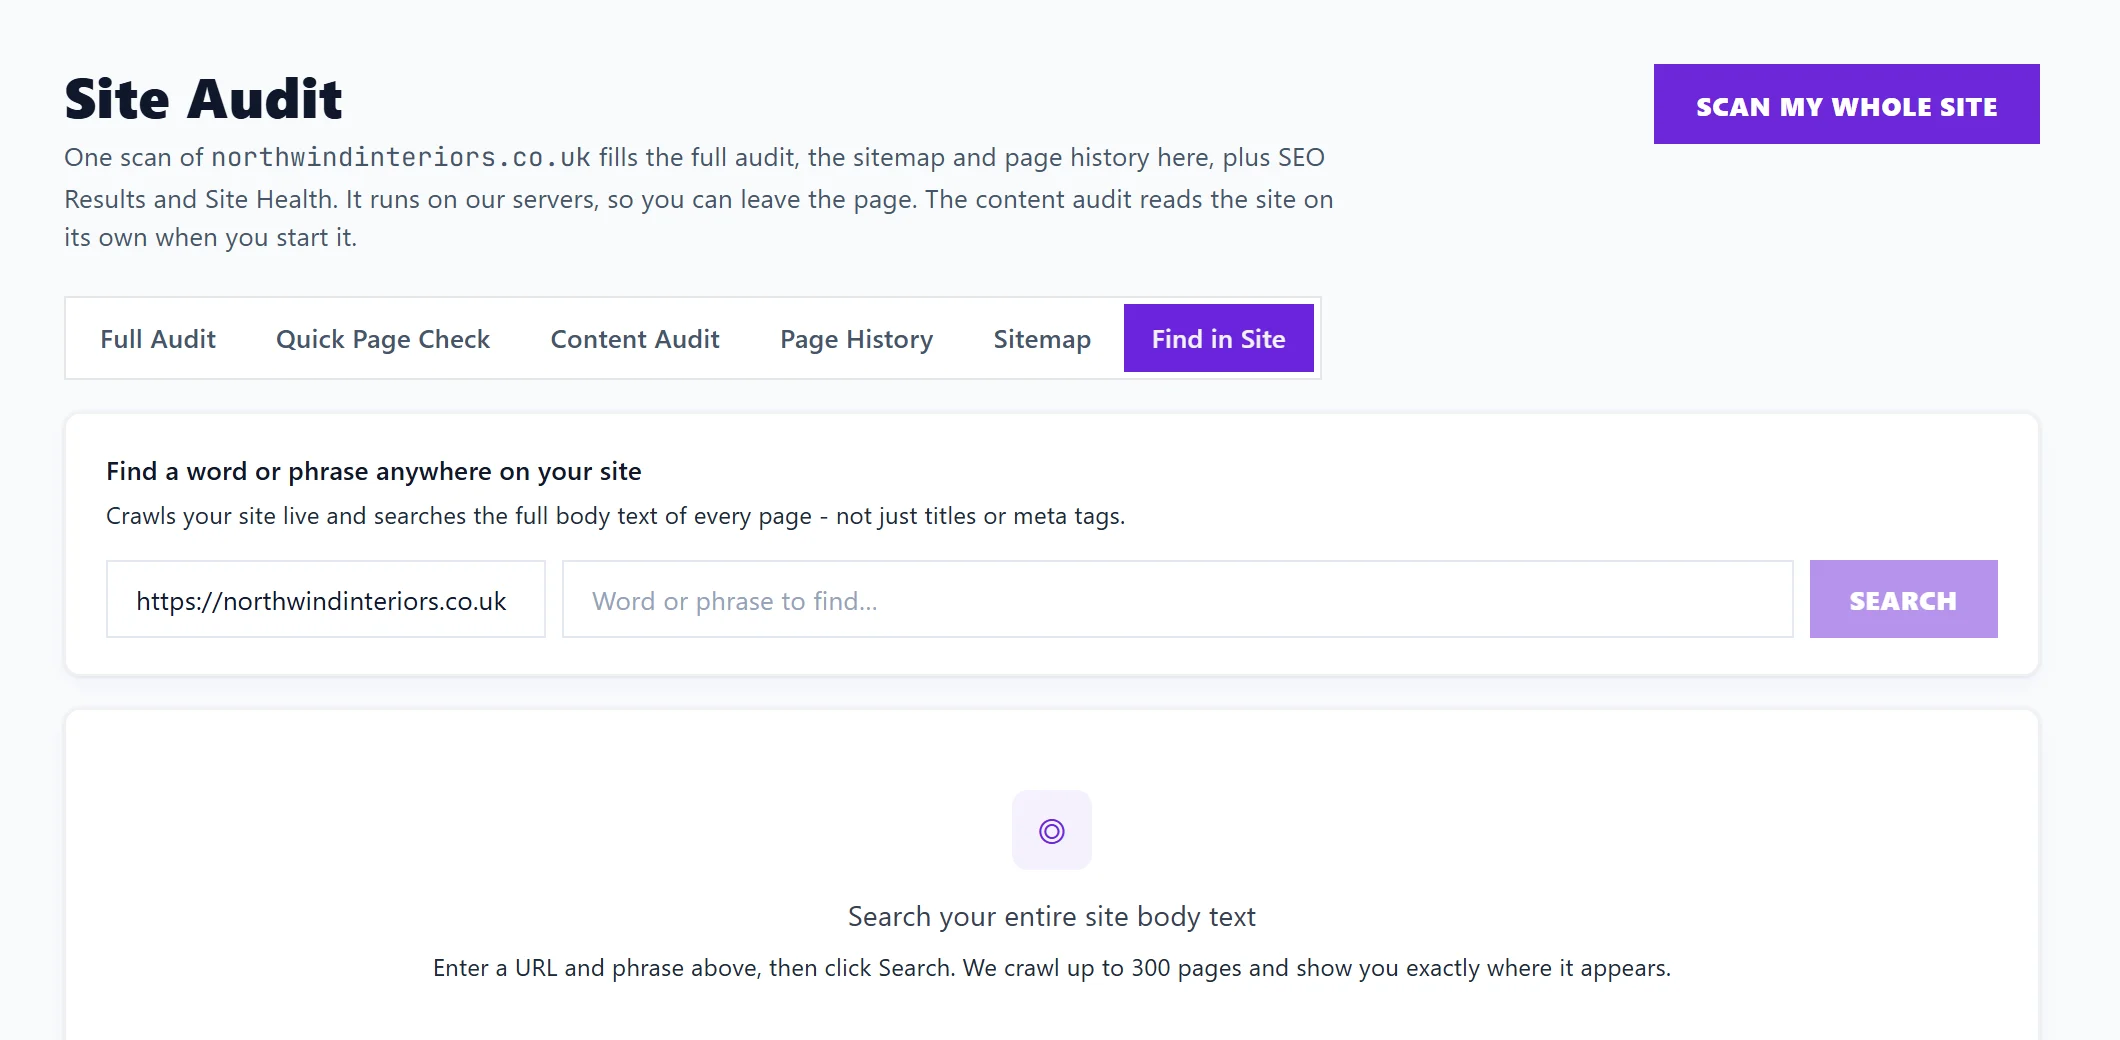
Task: Focus the site URL input field
Action: coord(326,599)
